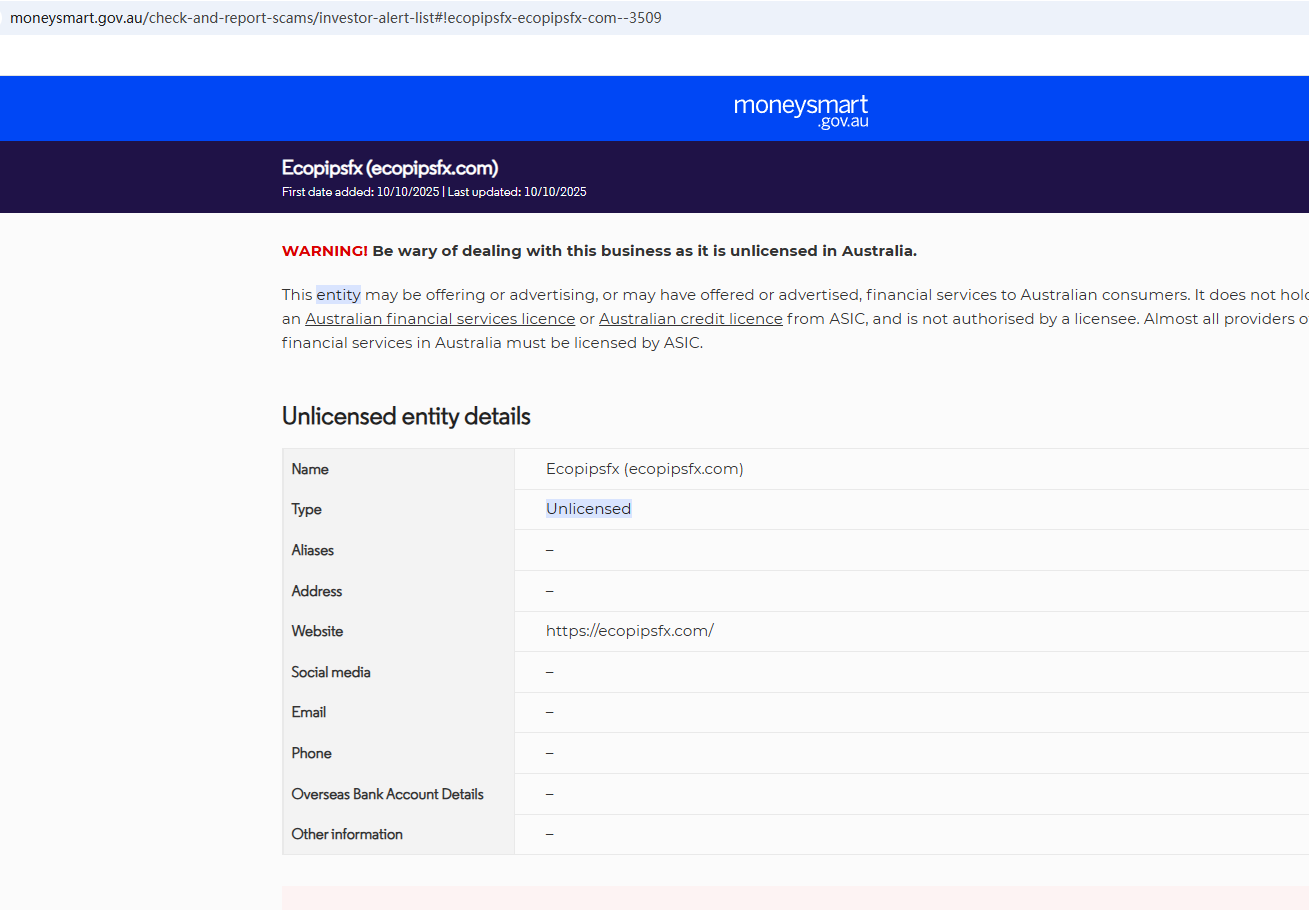Click the "Unlicensed entity details" heading
1309x910 pixels.
(406, 416)
